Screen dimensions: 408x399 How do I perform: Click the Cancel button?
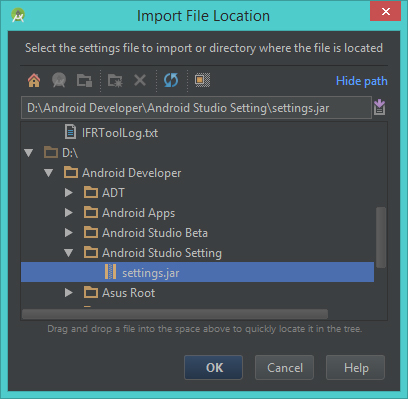click(284, 367)
